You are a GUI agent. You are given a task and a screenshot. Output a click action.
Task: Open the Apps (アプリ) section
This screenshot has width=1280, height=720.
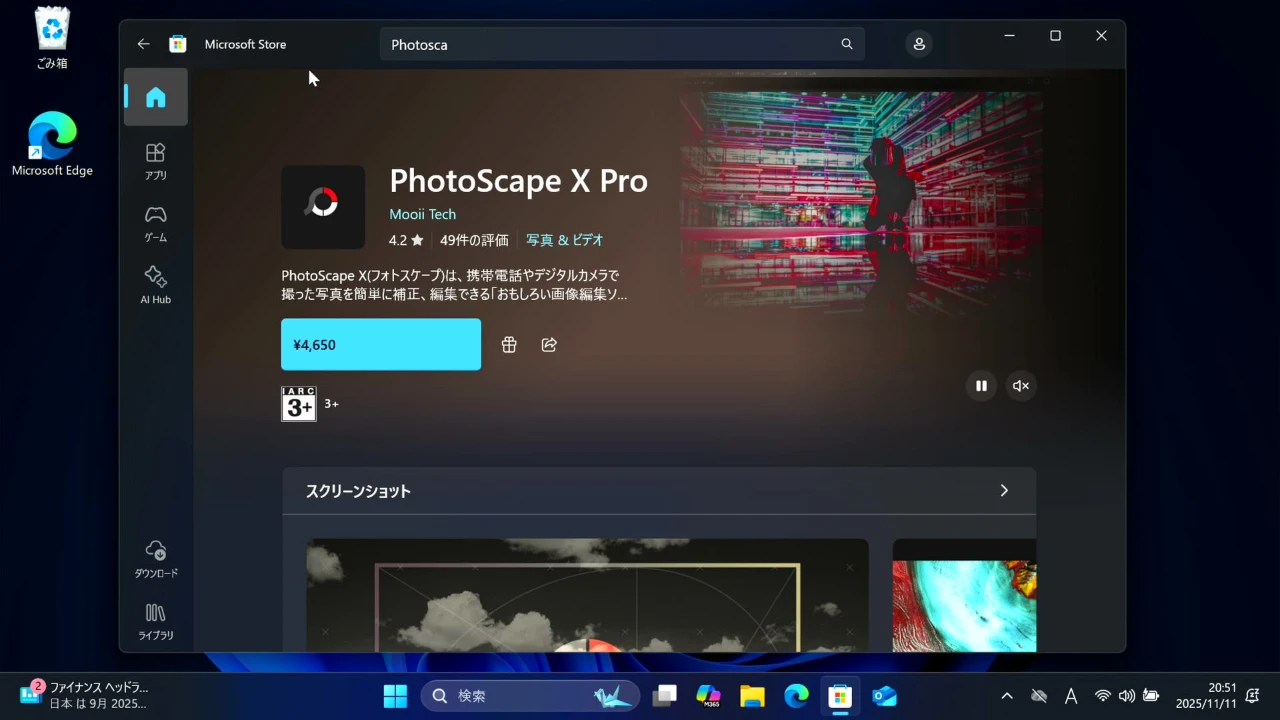(156, 160)
